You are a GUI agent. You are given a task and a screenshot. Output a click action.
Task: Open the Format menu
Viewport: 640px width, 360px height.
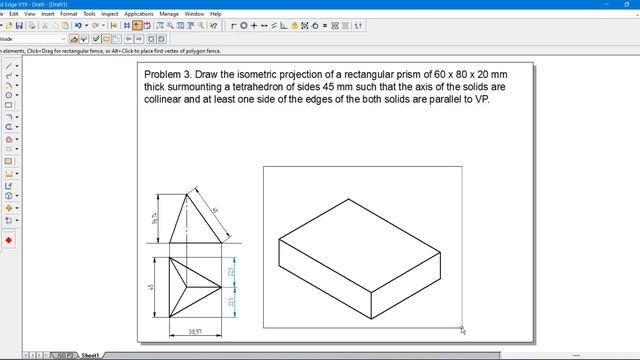coord(69,14)
